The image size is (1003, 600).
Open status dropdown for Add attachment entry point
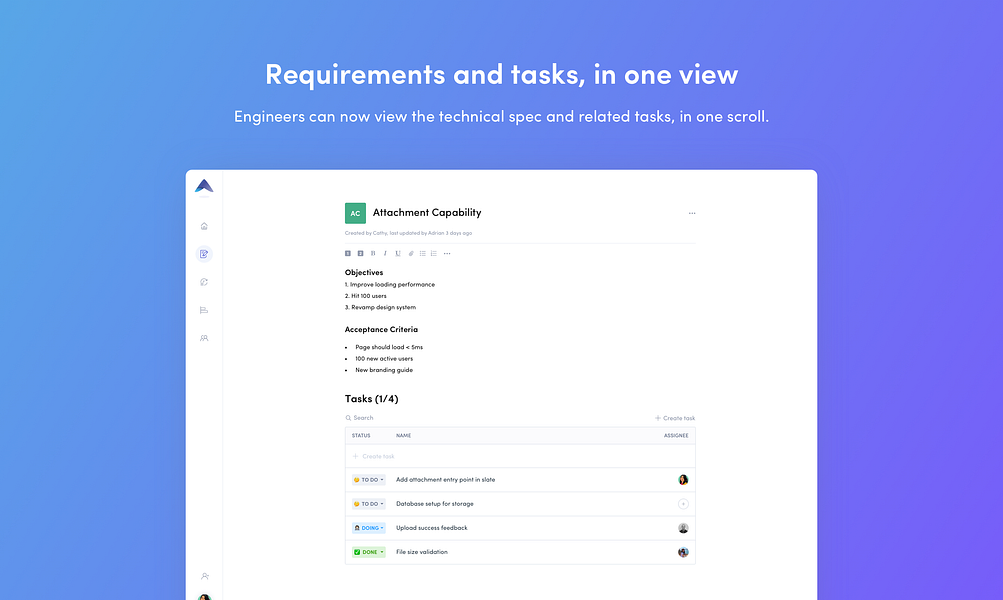pos(368,480)
